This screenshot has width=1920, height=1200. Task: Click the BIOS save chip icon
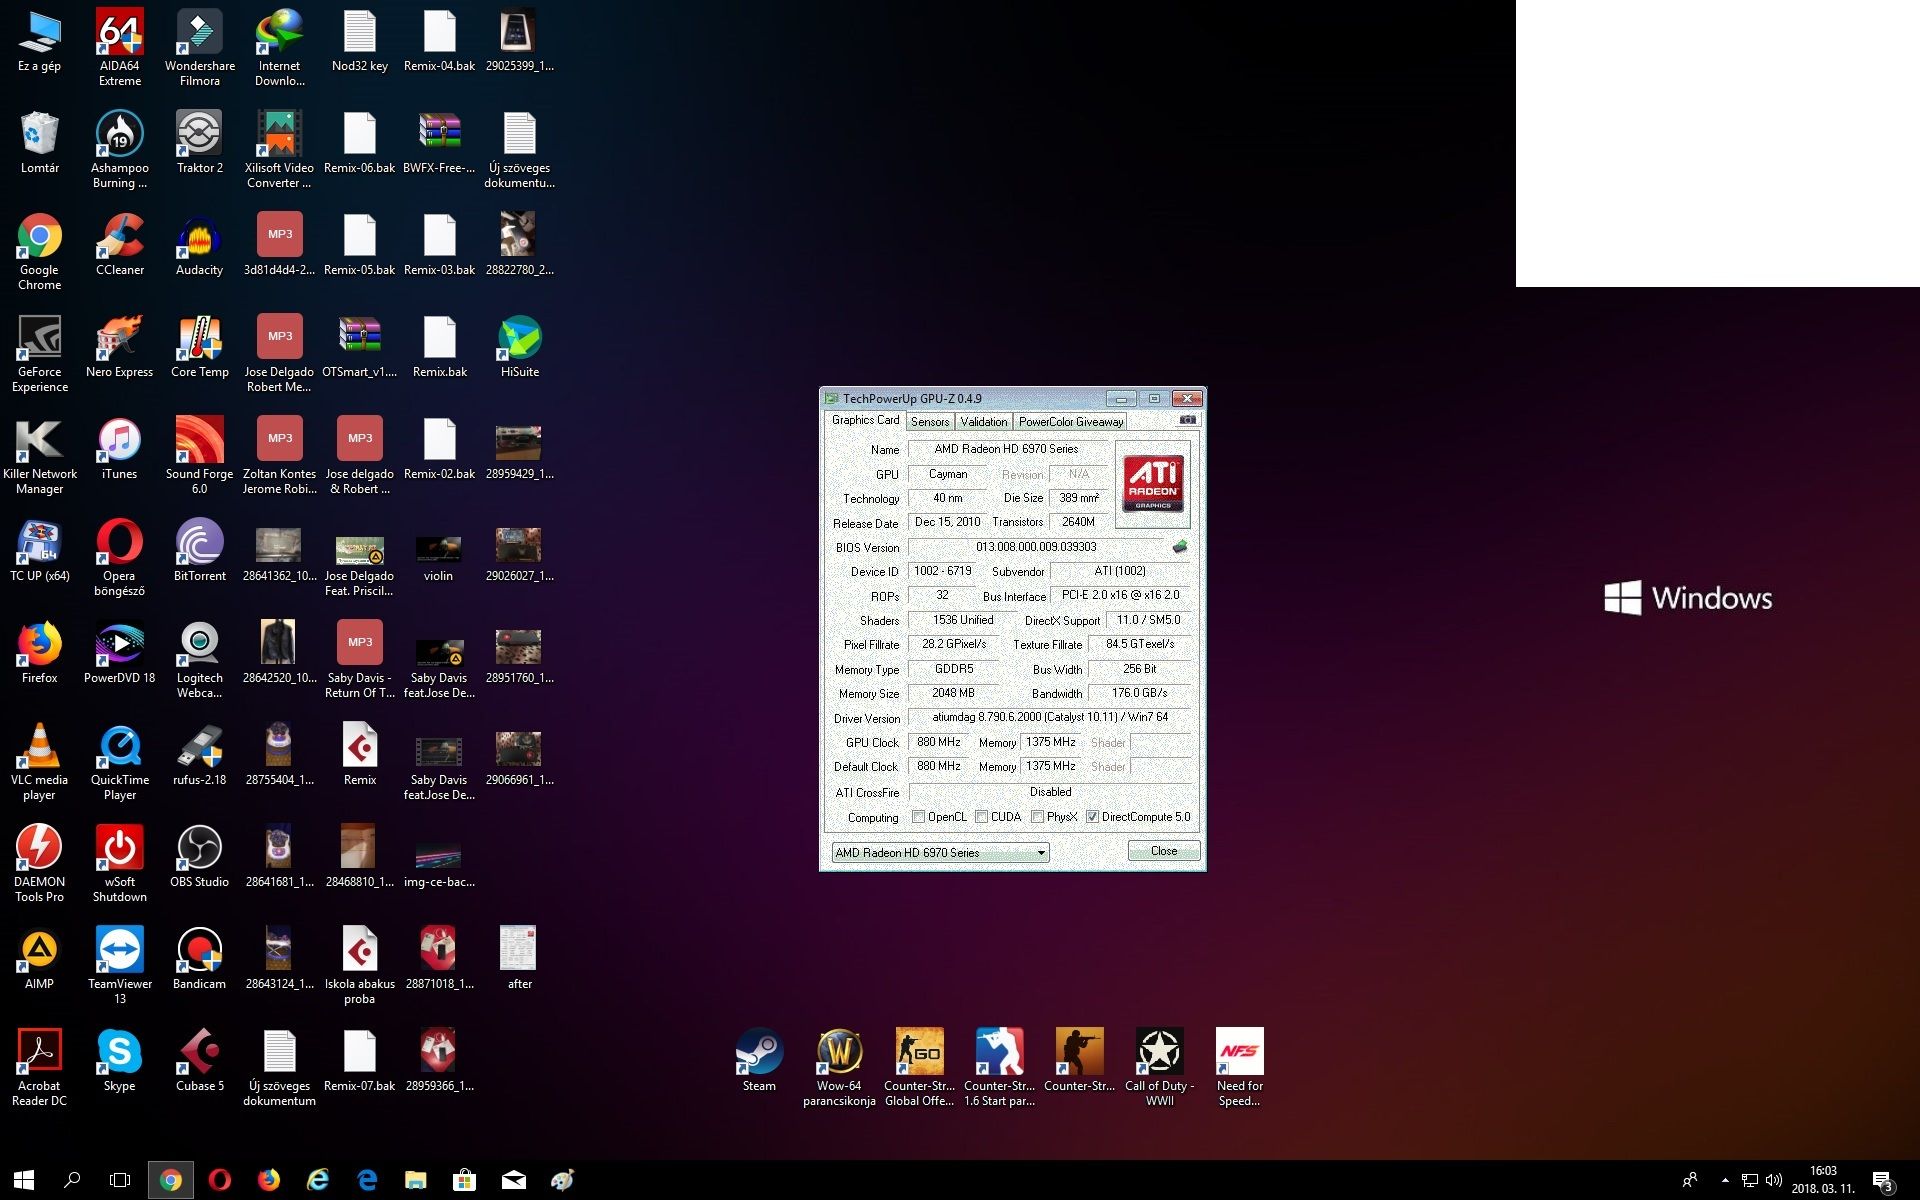(1180, 547)
